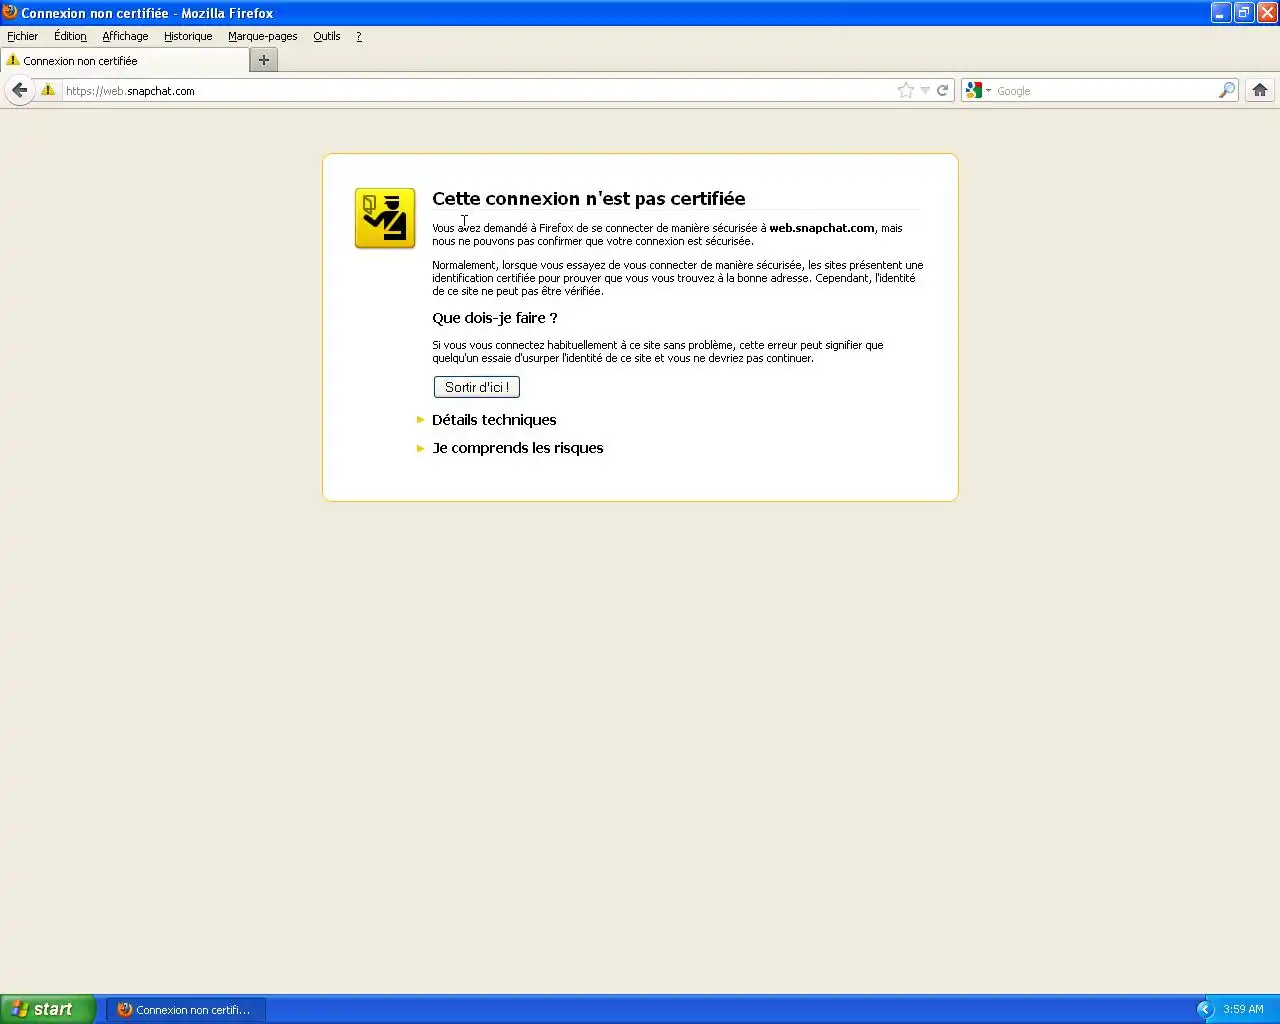
Task: Bookmark this page with the star icon
Action: tap(905, 90)
